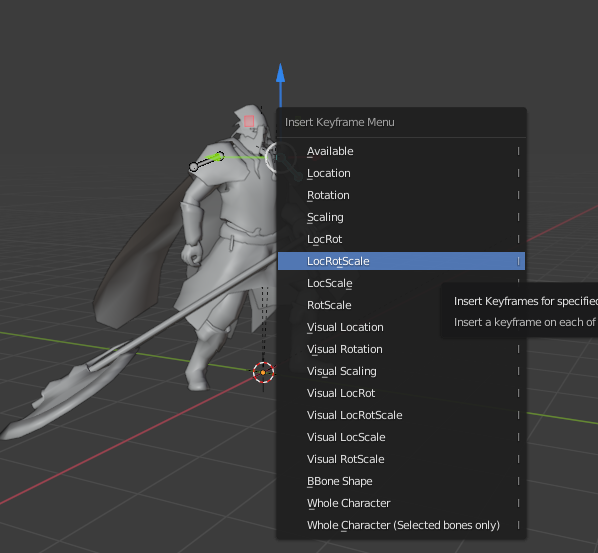This screenshot has height=553, width=598.
Task: Choose the Location keying set
Action: (x=401, y=173)
